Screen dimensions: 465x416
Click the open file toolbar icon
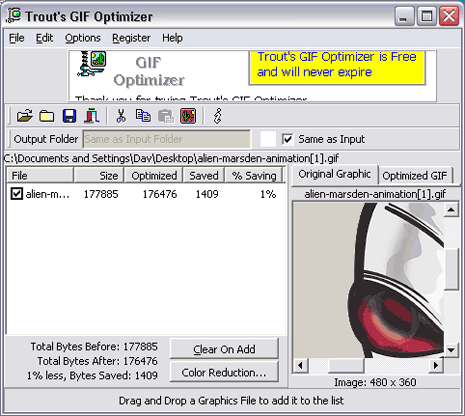(25, 116)
